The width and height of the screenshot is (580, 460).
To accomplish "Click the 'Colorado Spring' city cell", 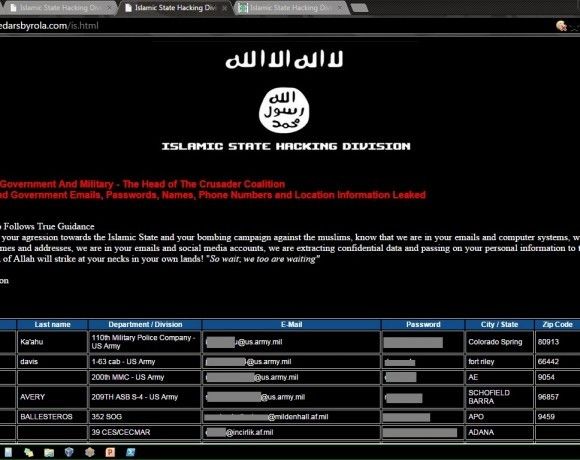I will pos(499,342).
